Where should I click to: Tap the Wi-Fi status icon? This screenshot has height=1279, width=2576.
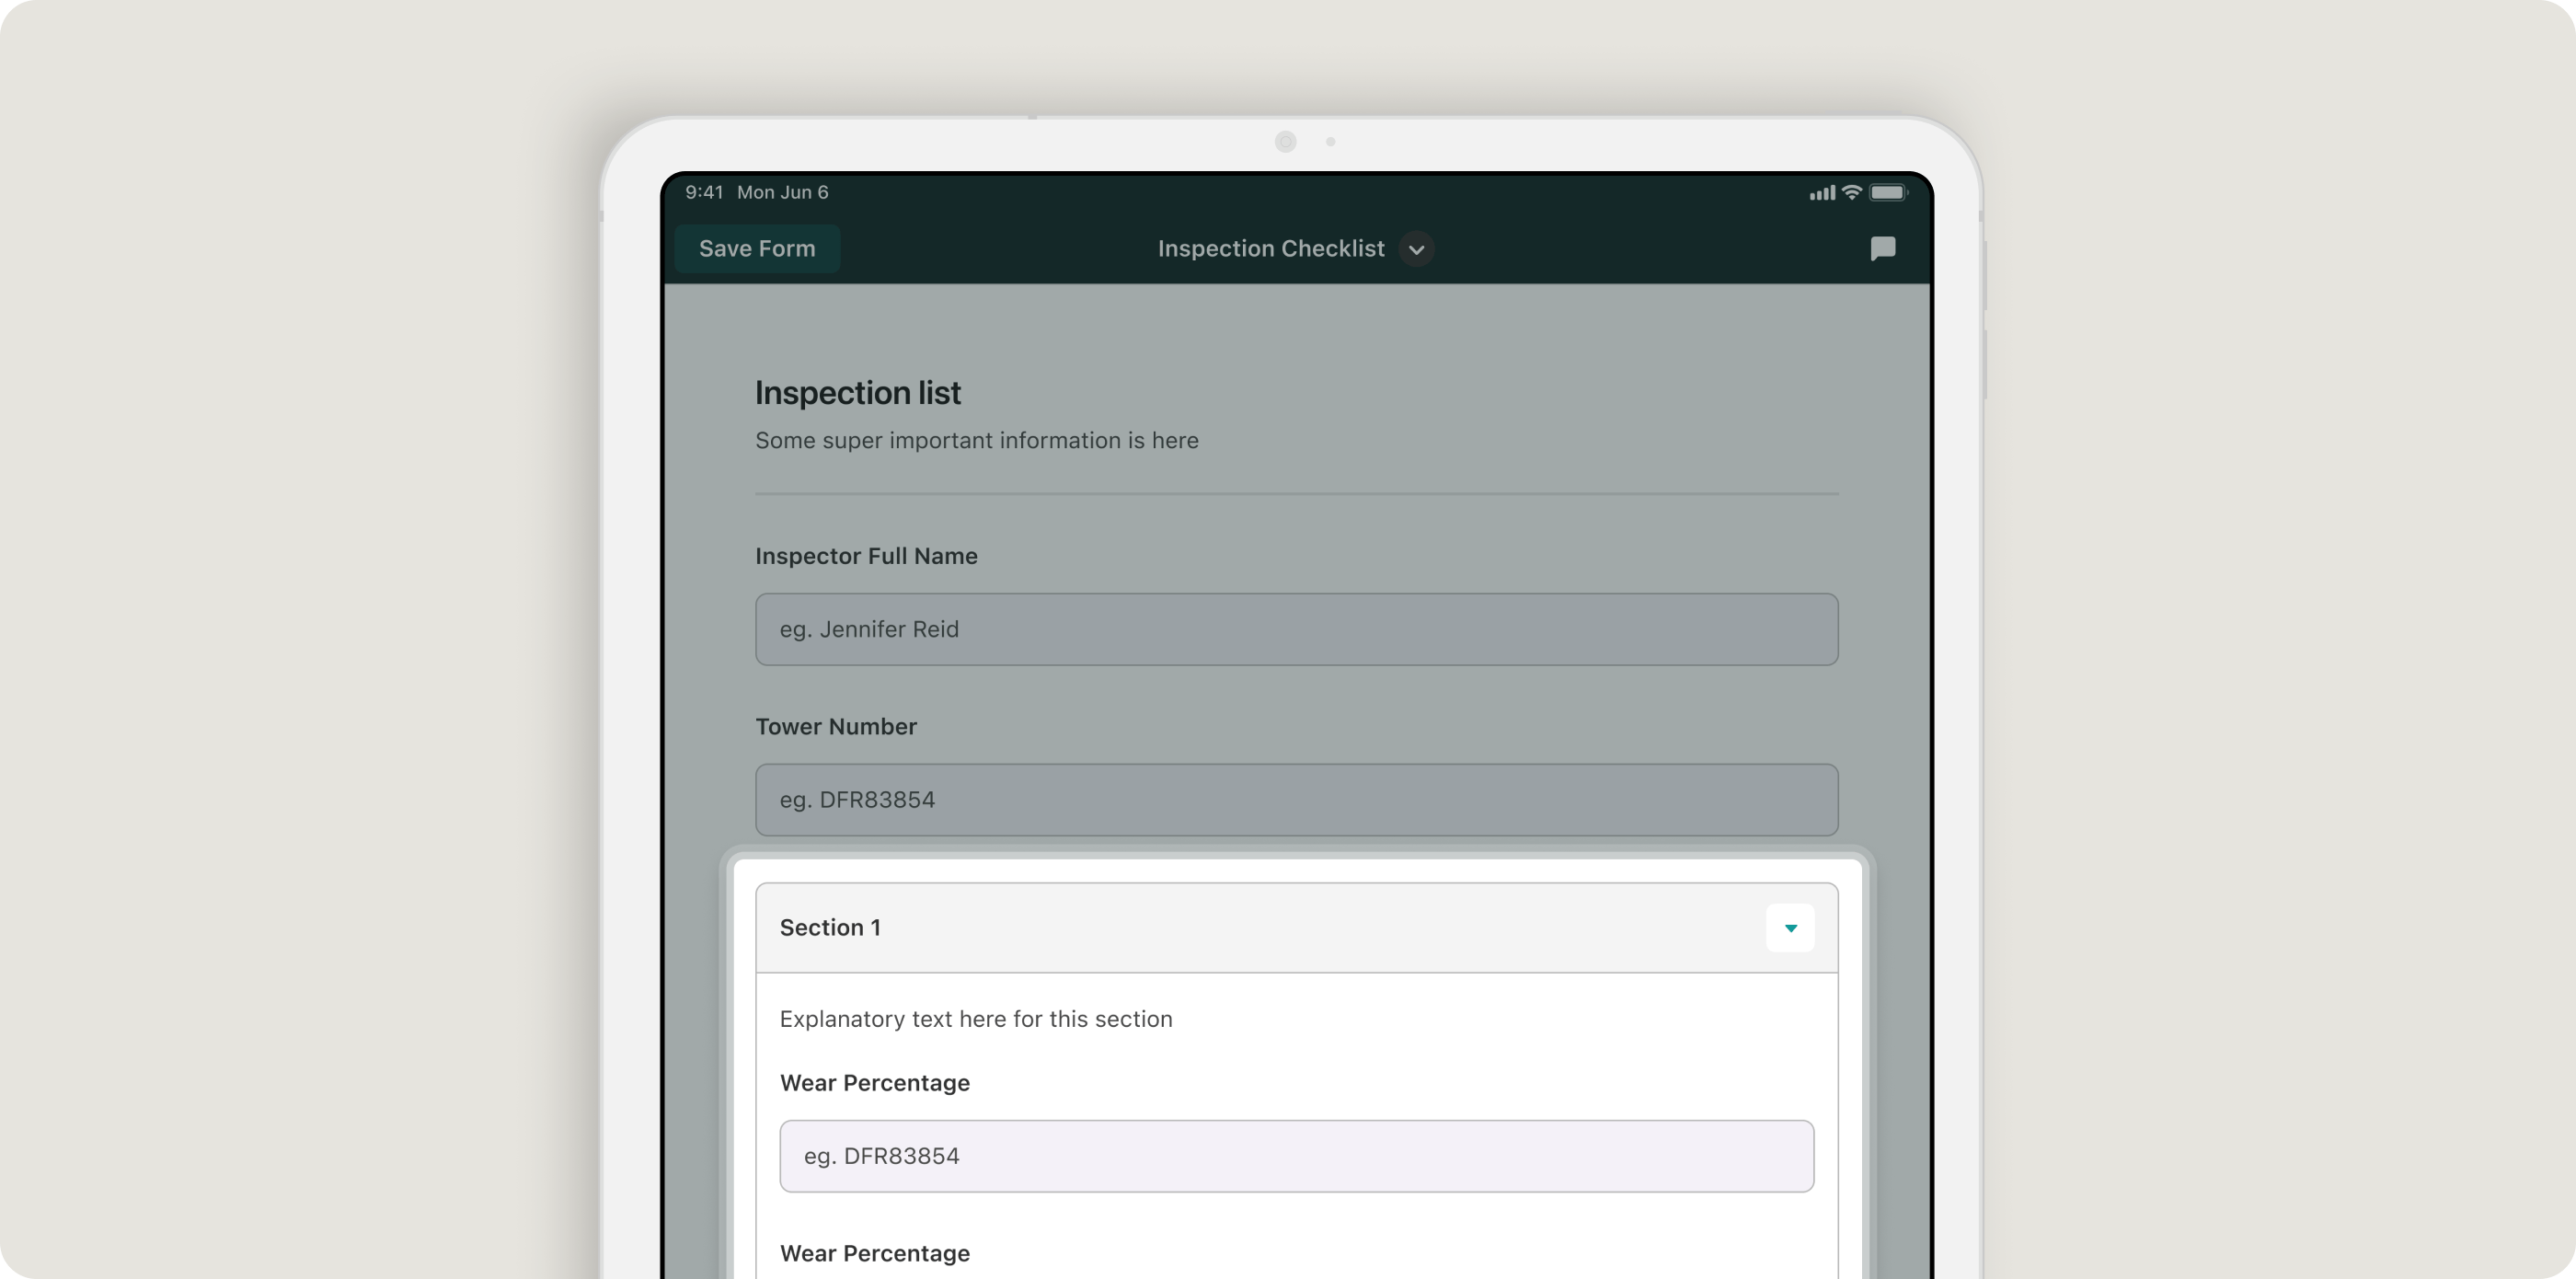coord(1852,192)
